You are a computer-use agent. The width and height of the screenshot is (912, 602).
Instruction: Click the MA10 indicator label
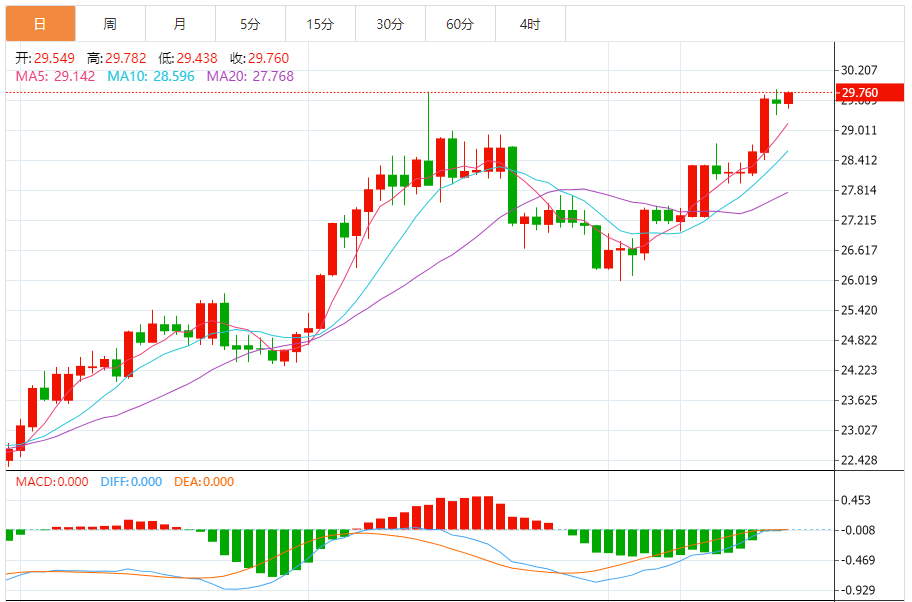click(151, 76)
